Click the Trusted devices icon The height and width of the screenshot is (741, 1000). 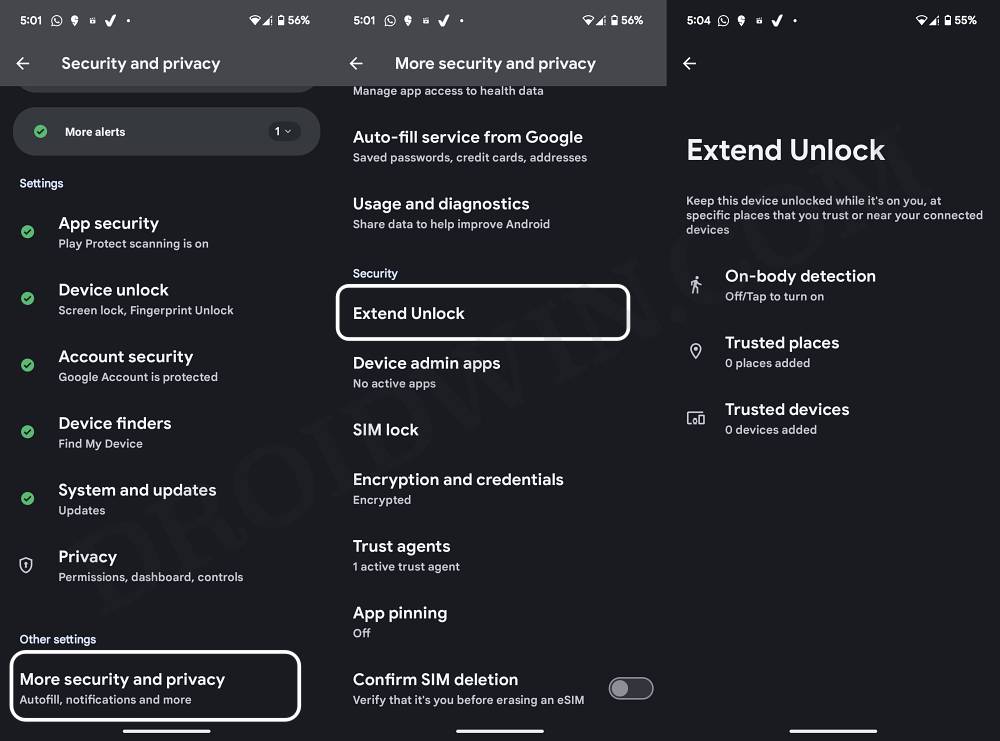coord(695,418)
